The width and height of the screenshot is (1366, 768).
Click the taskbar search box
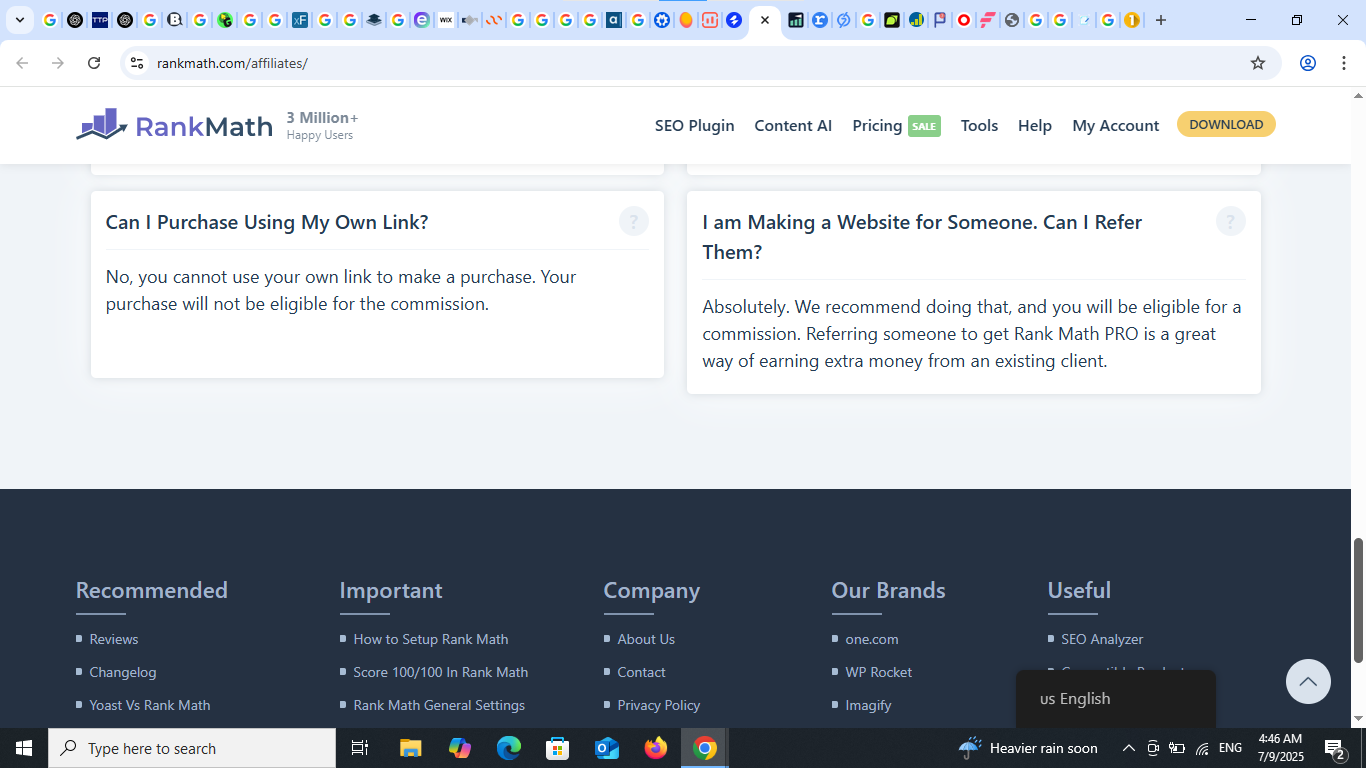(x=192, y=748)
